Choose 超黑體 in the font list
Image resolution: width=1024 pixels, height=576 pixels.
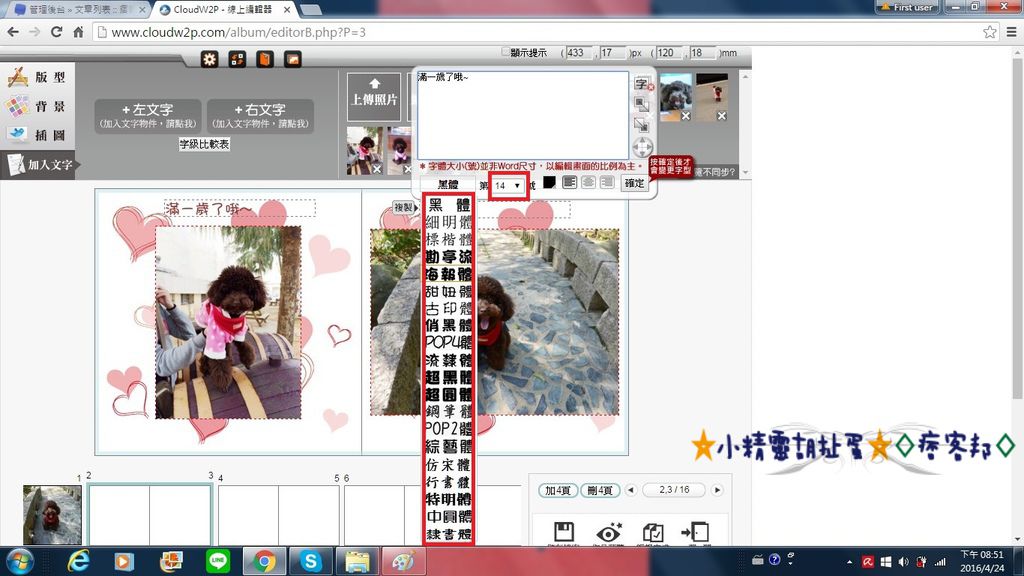point(449,377)
